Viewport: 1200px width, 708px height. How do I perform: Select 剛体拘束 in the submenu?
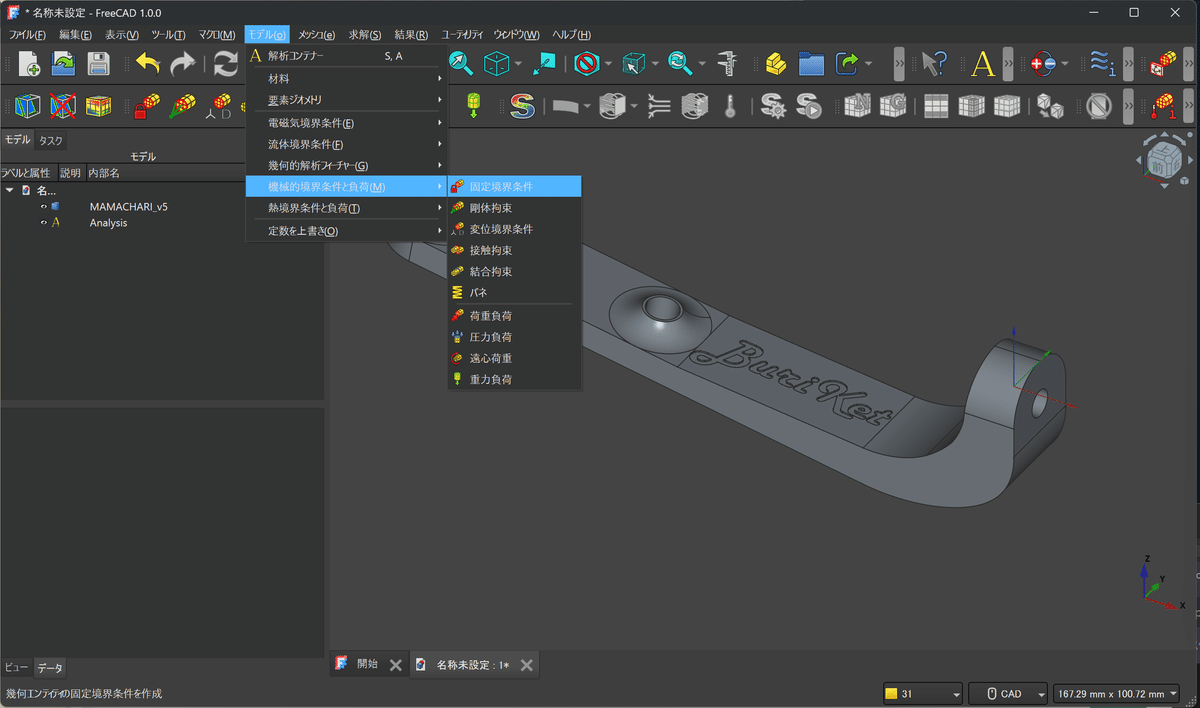pyautogui.click(x=514, y=208)
